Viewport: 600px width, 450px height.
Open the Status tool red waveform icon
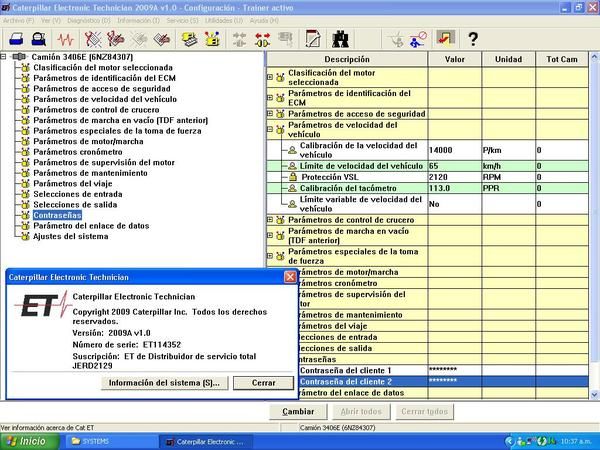tap(66, 39)
